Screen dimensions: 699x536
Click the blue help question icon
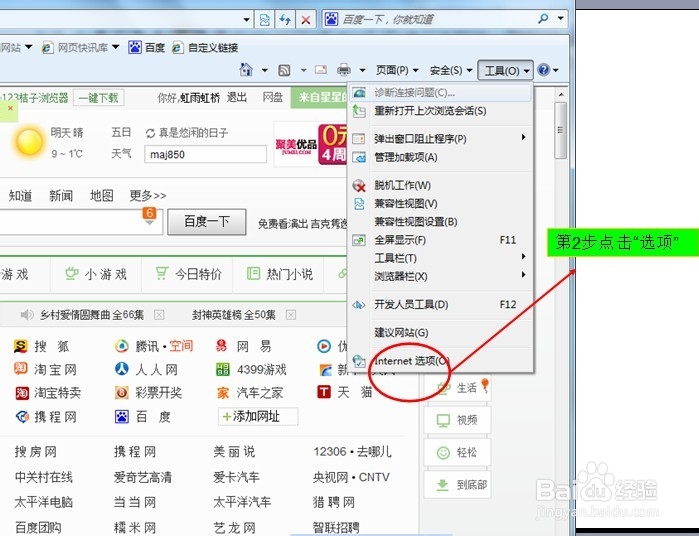(543, 70)
